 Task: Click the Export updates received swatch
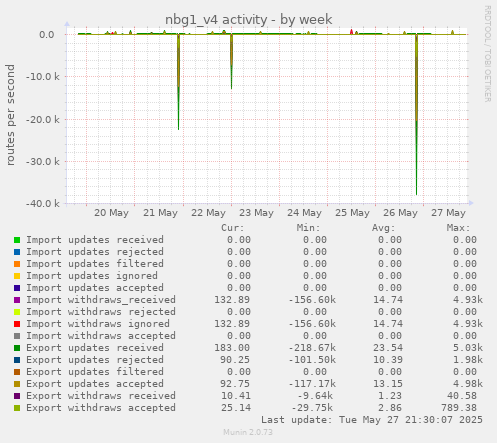(x=17, y=348)
